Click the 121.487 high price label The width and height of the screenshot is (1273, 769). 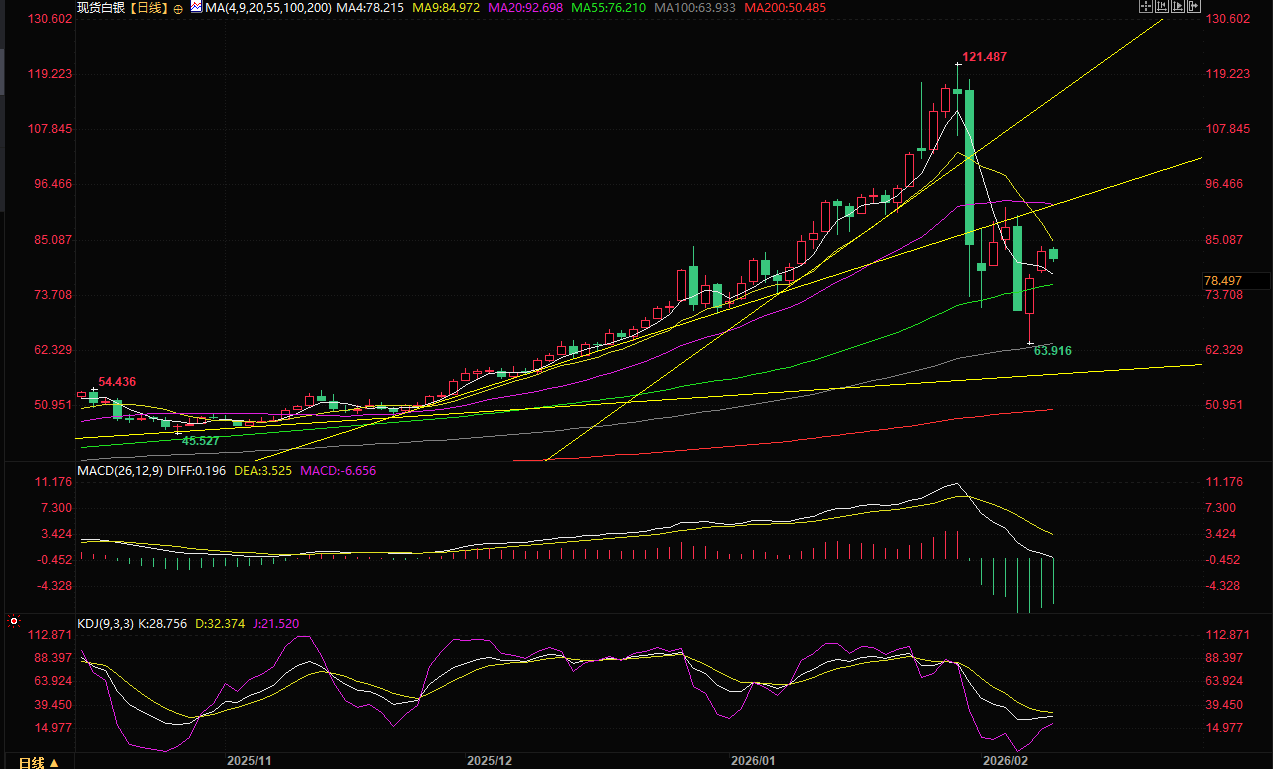pos(984,57)
